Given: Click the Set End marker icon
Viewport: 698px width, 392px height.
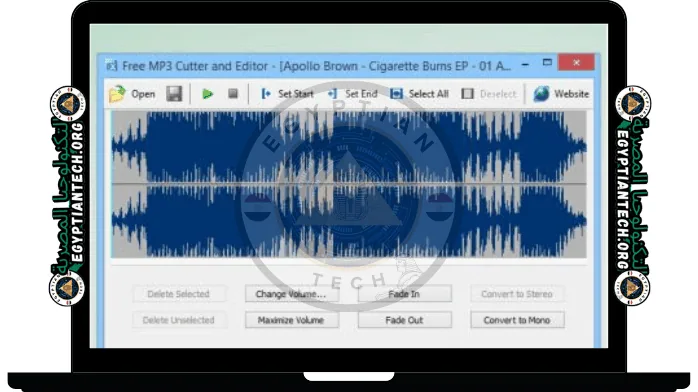Looking at the screenshot, I should [333, 94].
